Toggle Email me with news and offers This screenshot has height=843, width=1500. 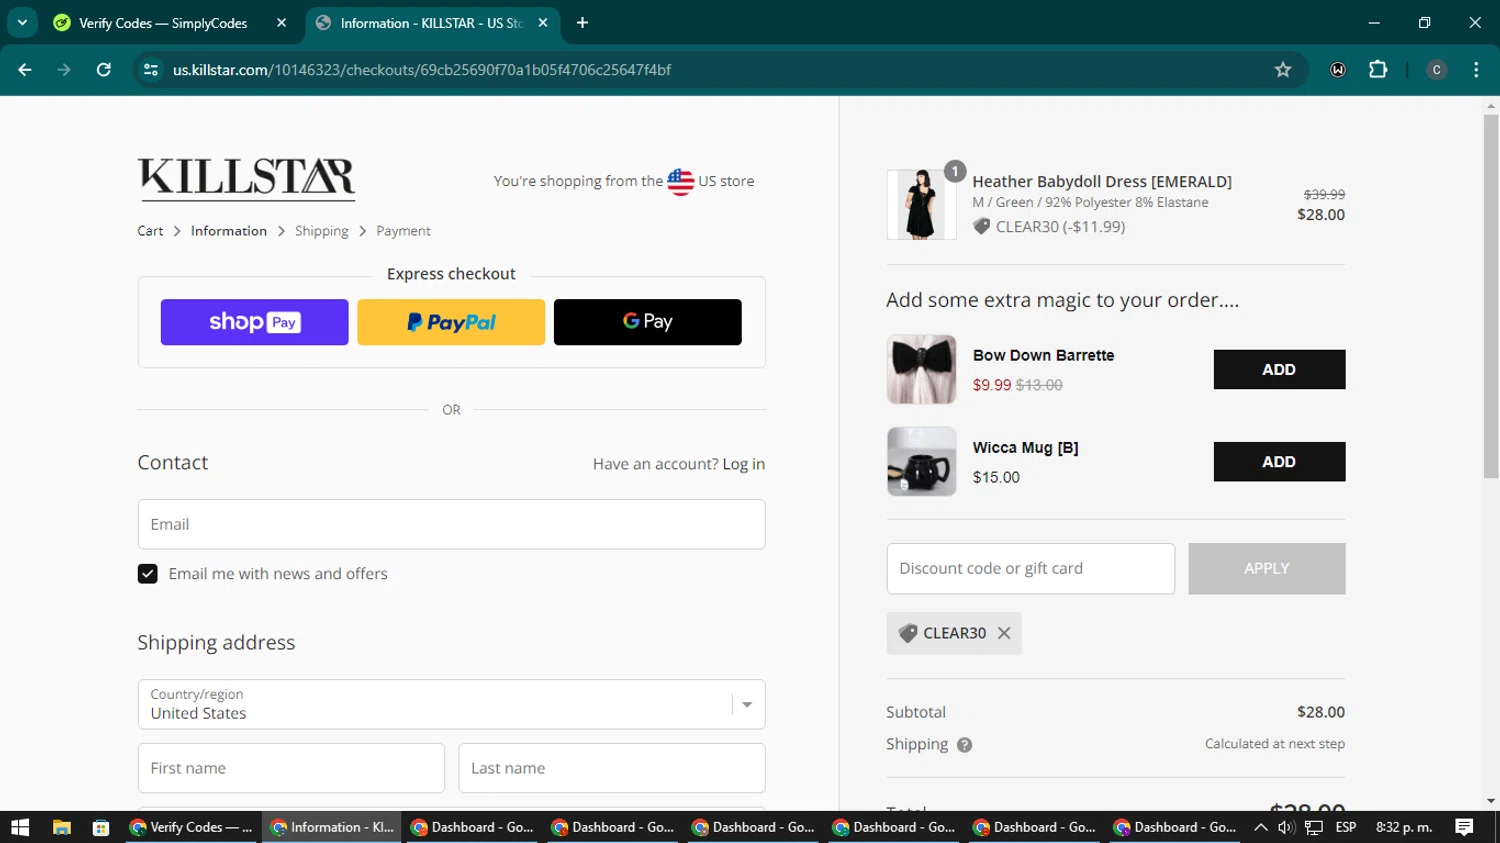click(x=147, y=574)
